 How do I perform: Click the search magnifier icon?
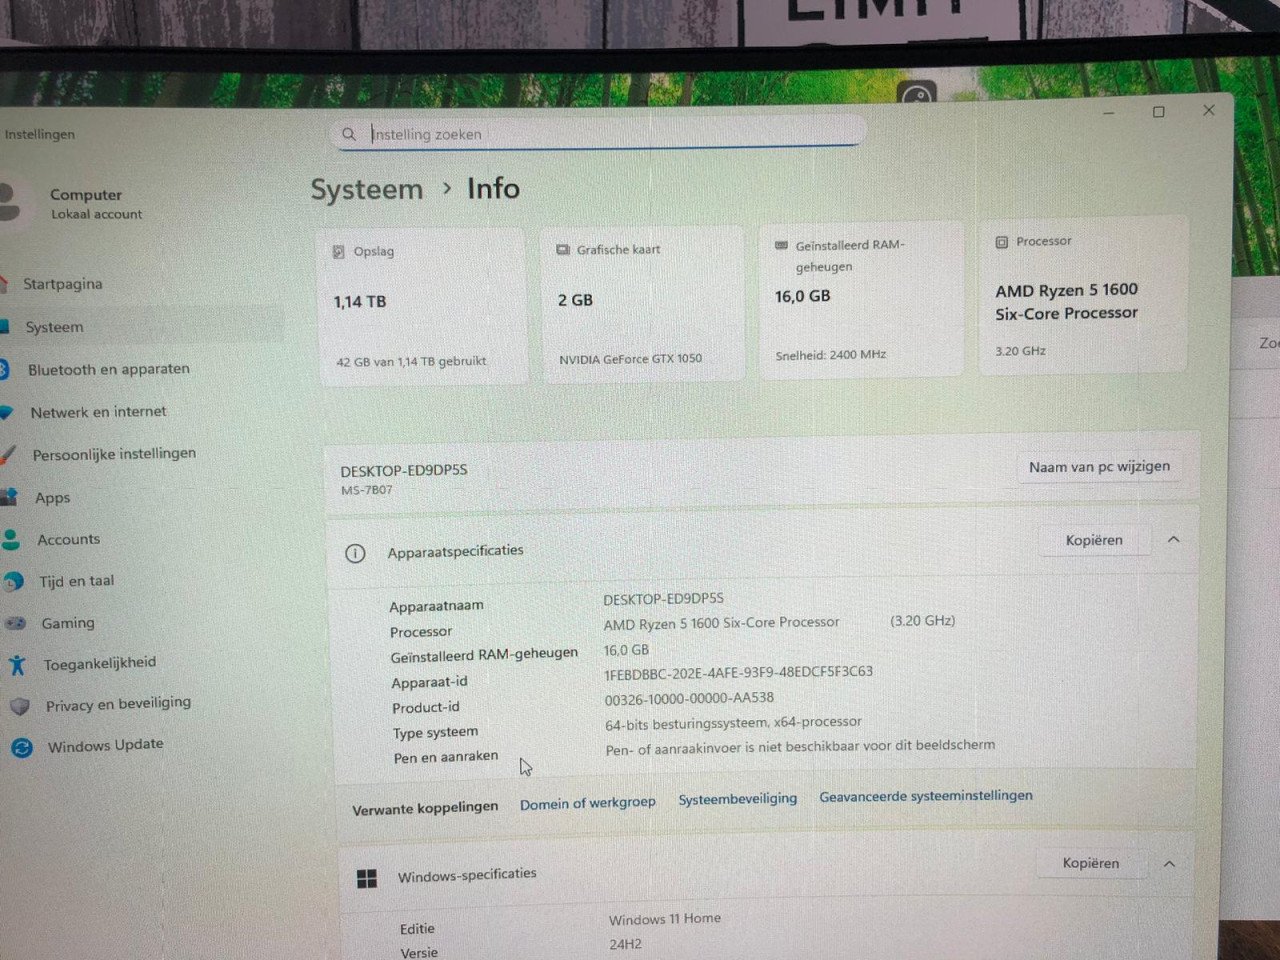pos(348,133)
